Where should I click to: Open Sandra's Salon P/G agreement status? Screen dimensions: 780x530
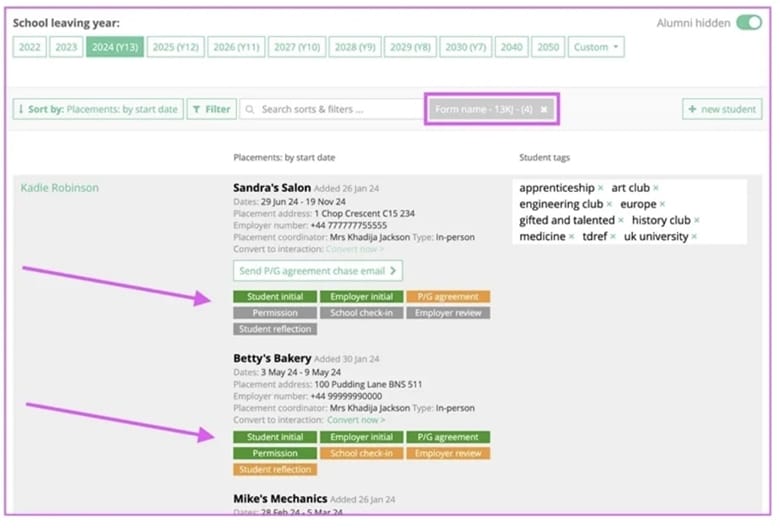pyautogui.click(x=448, y=297)
